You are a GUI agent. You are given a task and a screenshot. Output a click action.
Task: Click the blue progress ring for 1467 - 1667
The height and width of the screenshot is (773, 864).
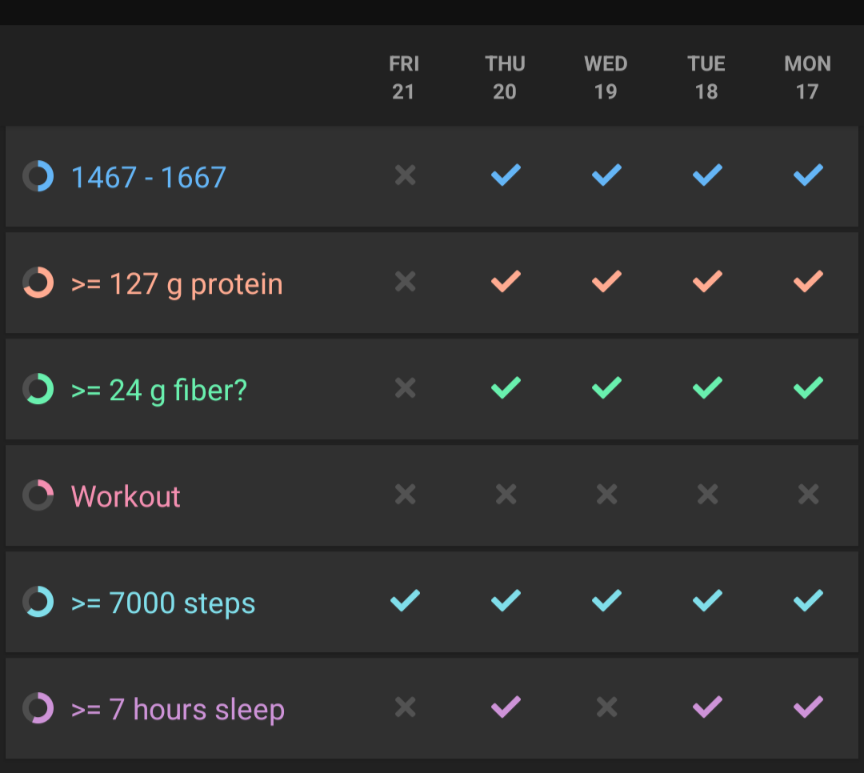[x=38, y=177]
